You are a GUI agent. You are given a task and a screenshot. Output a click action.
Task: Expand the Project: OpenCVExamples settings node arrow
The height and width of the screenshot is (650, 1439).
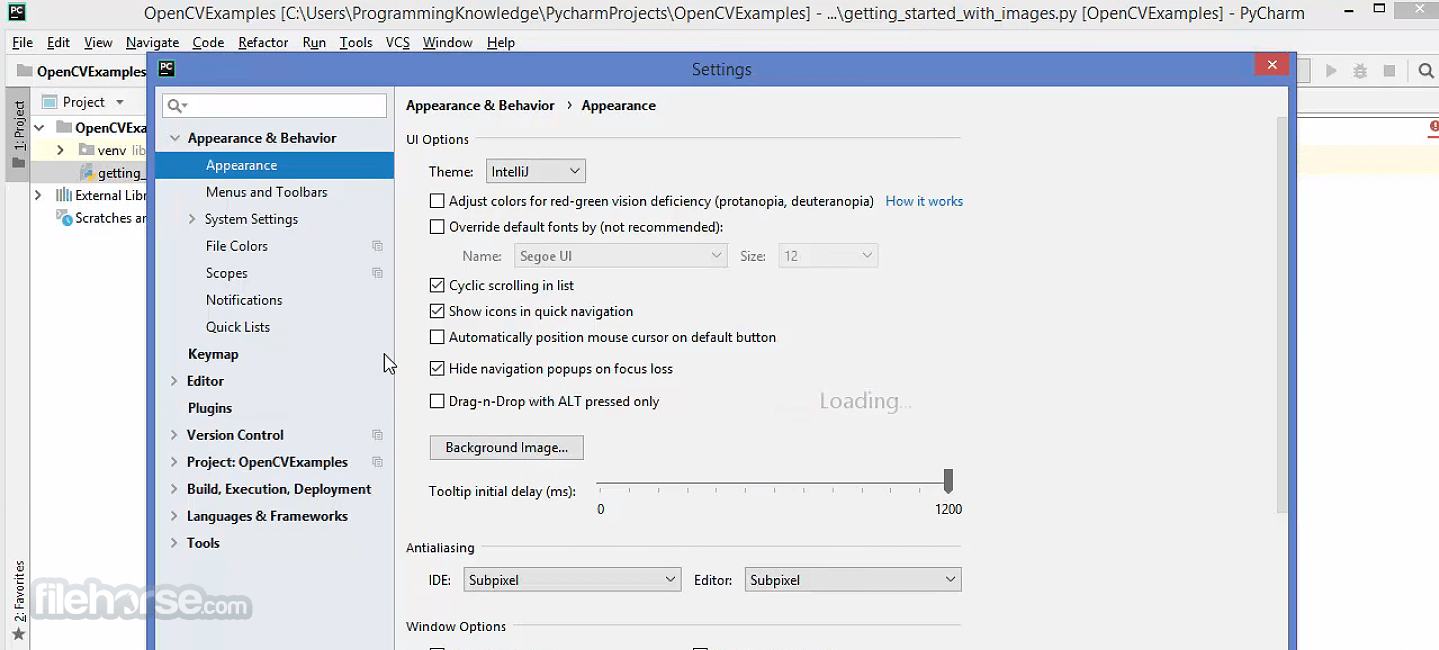pos(174,462)
